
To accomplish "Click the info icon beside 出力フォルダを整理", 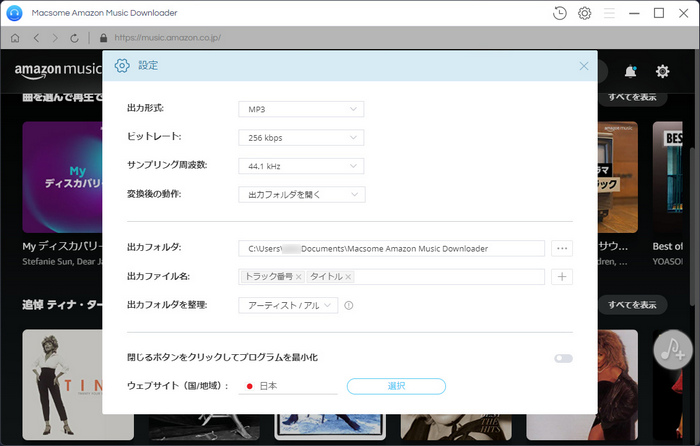I will pos(349,305).
